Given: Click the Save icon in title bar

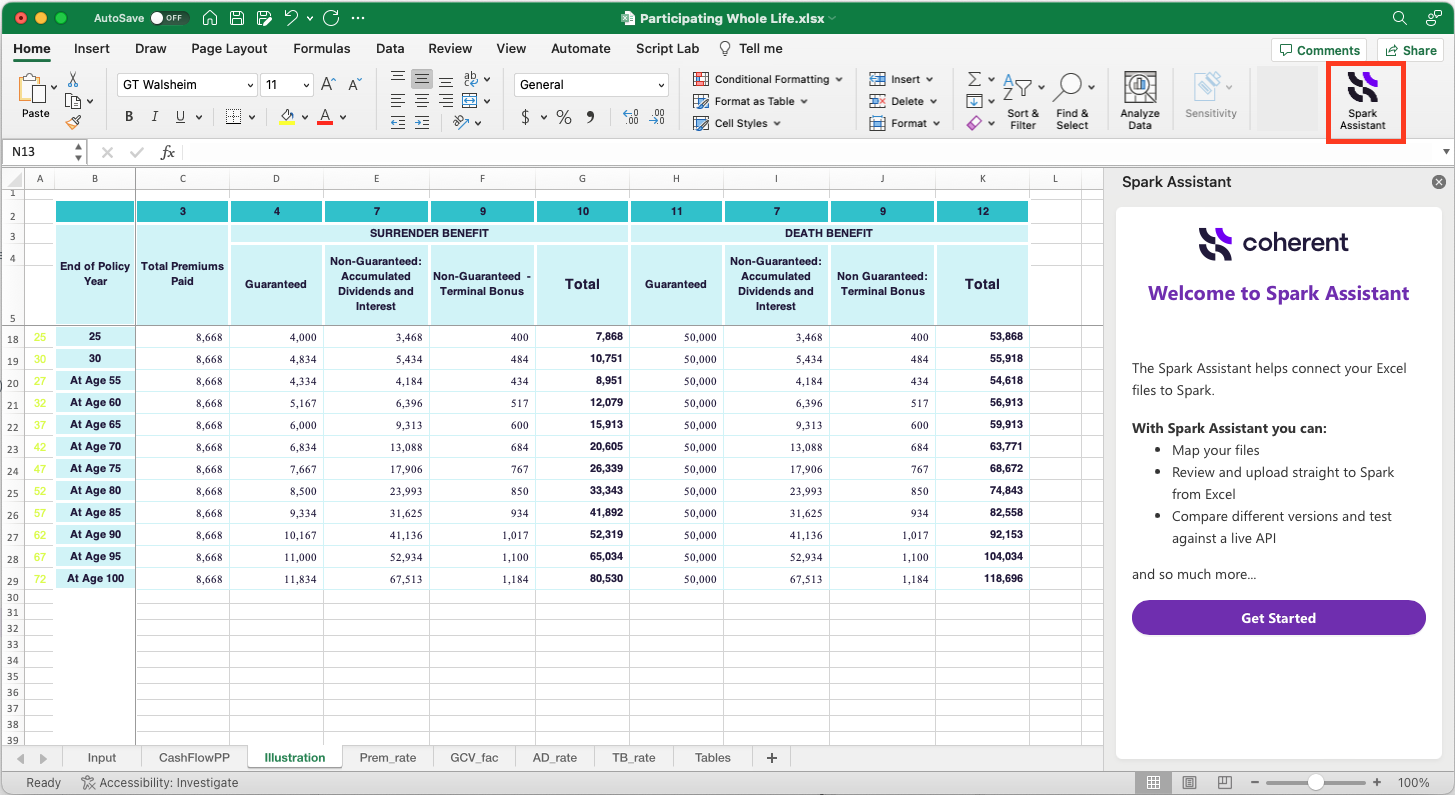Looking at the screenshot, I should pyautogui.click(x=237, y=18).
